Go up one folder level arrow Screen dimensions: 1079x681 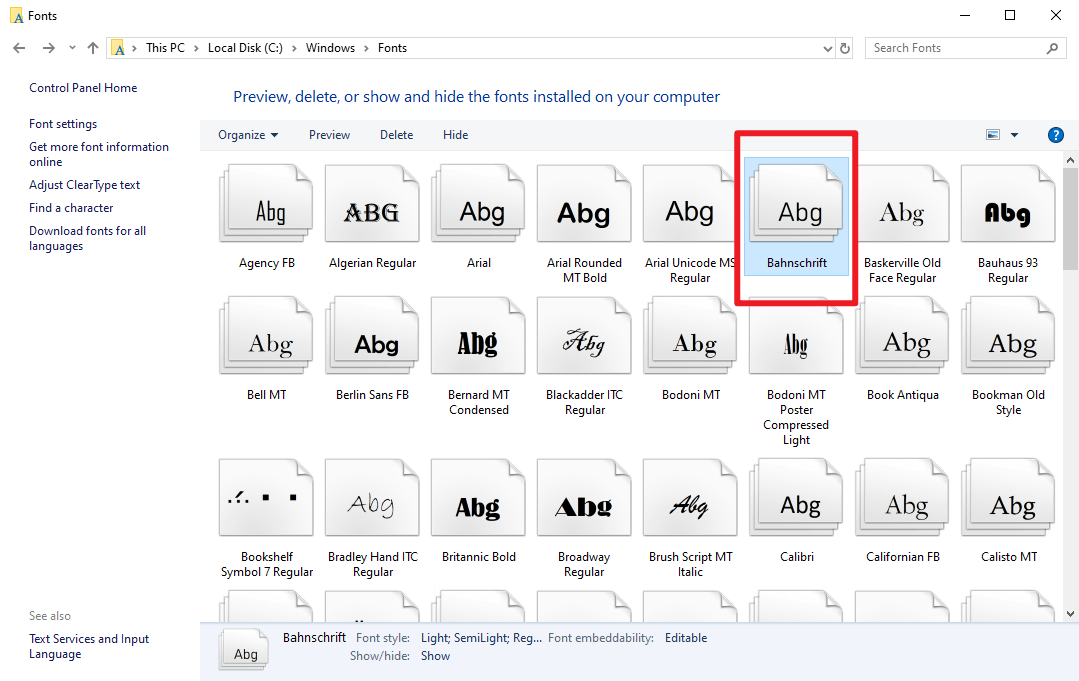point(93,48)
